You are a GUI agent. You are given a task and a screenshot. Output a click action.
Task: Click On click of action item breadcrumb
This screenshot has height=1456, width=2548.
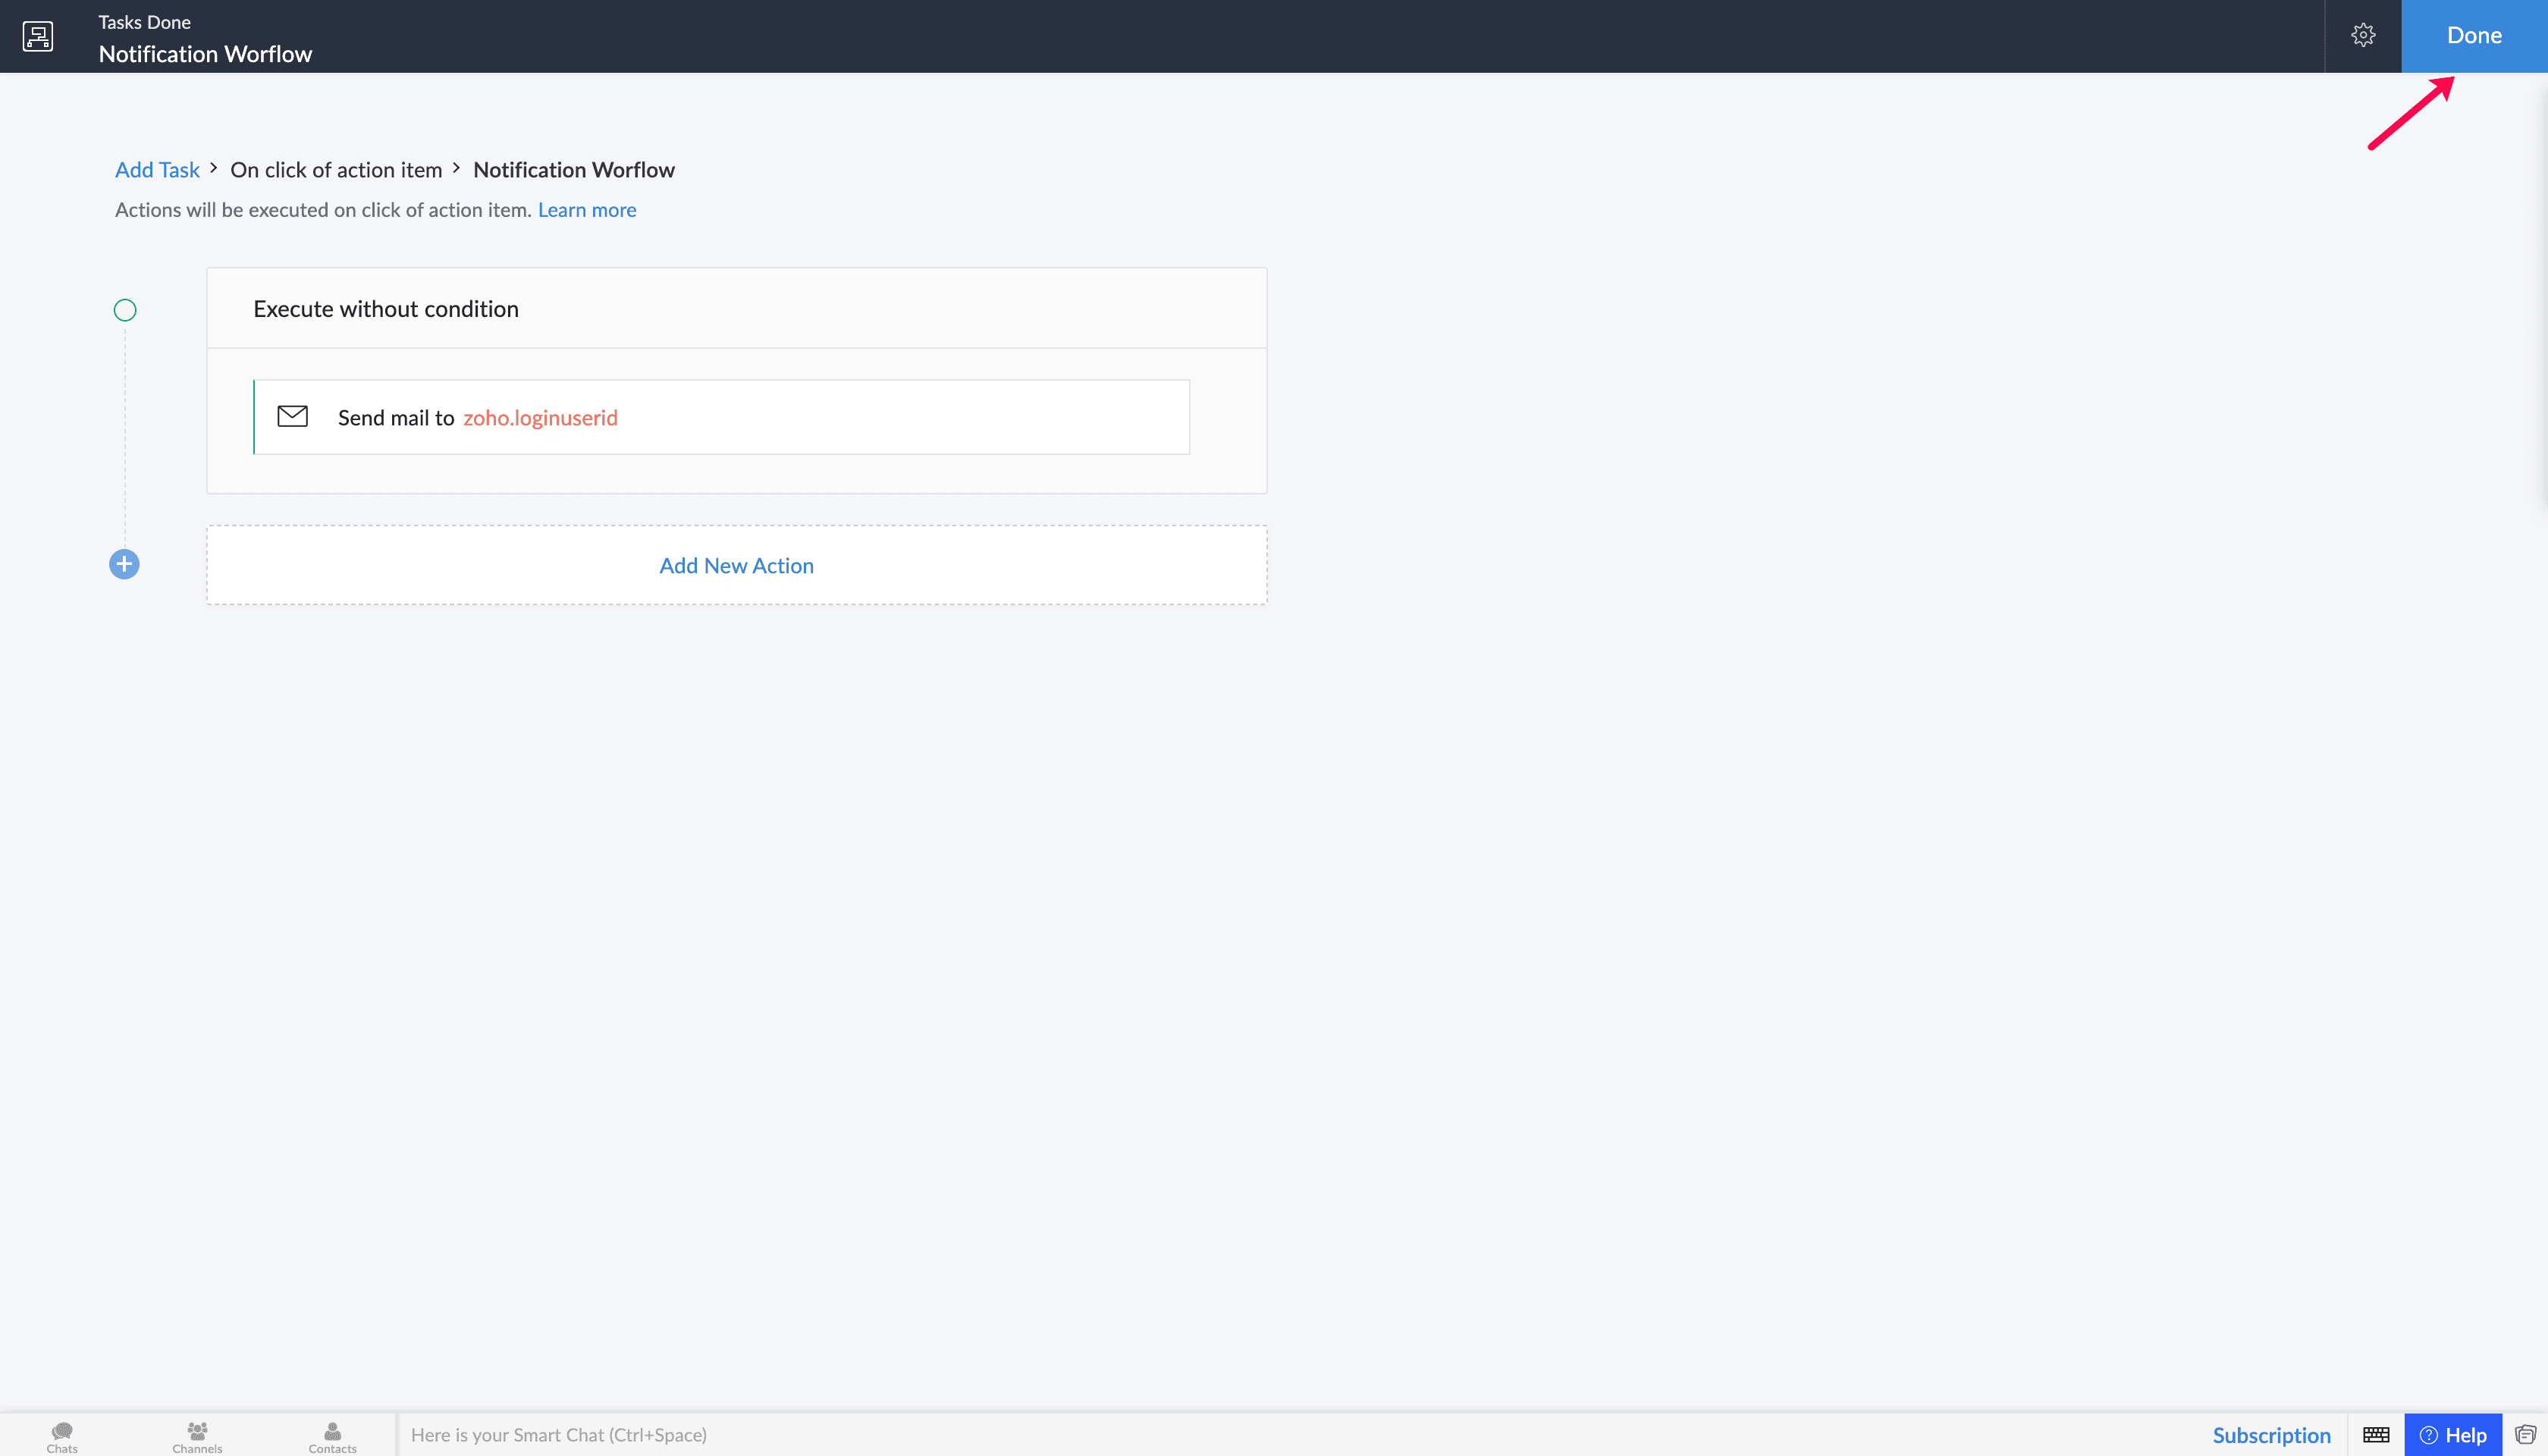tap(336, 170)
